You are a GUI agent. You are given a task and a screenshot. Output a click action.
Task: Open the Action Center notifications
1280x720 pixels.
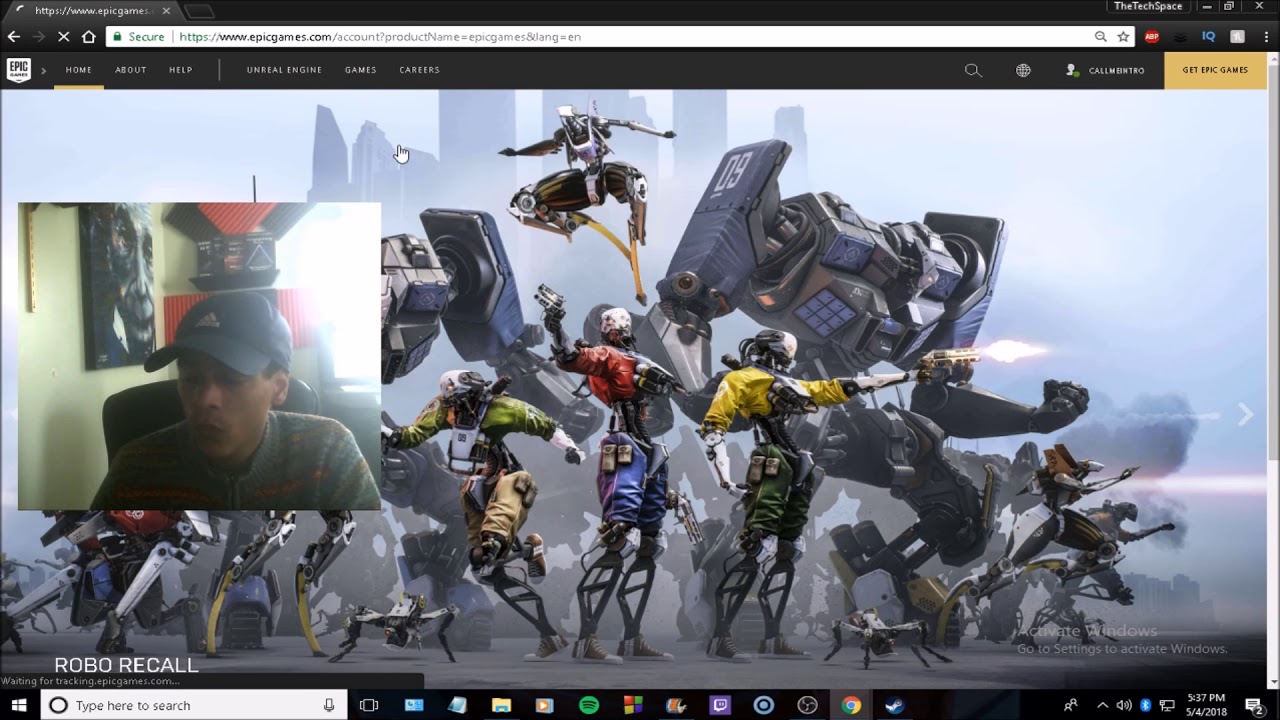(x=1254, y=705)
